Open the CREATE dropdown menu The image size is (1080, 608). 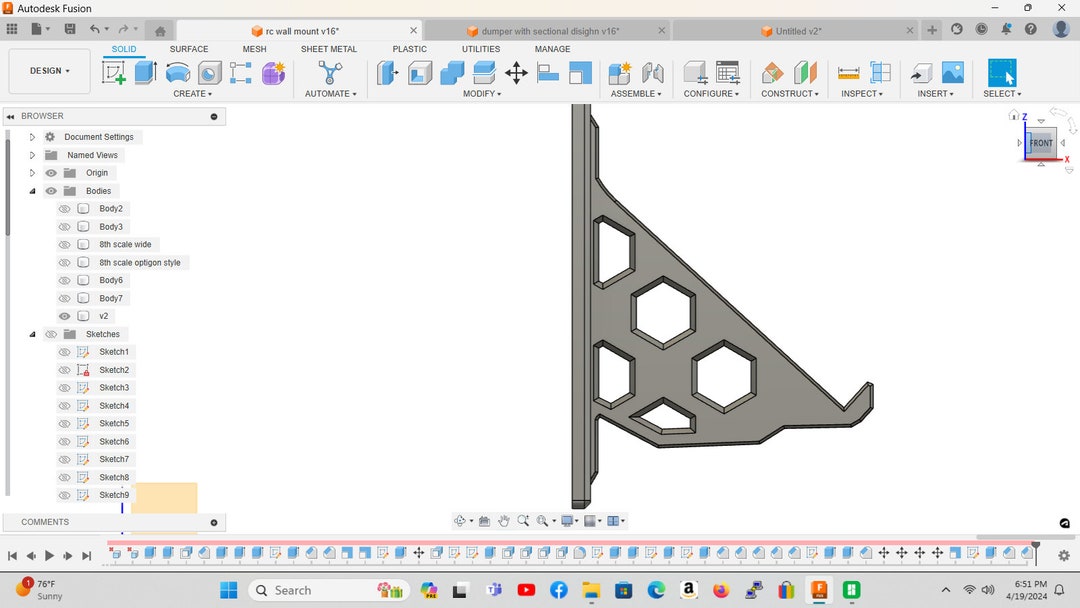193,94
